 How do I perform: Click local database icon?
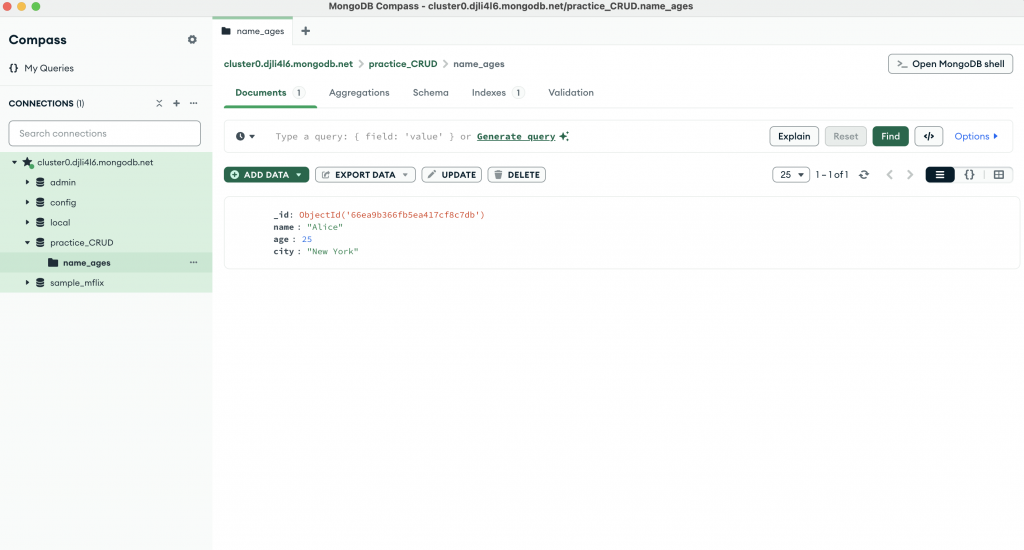[x=40, y=222]
